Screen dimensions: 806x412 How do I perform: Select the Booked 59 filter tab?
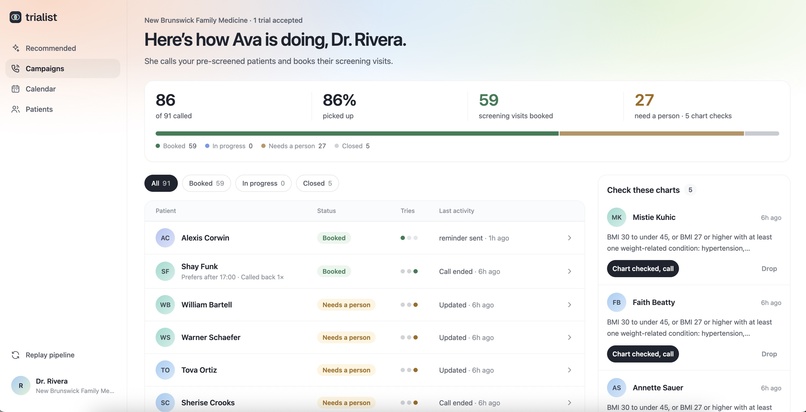(206, 183)
